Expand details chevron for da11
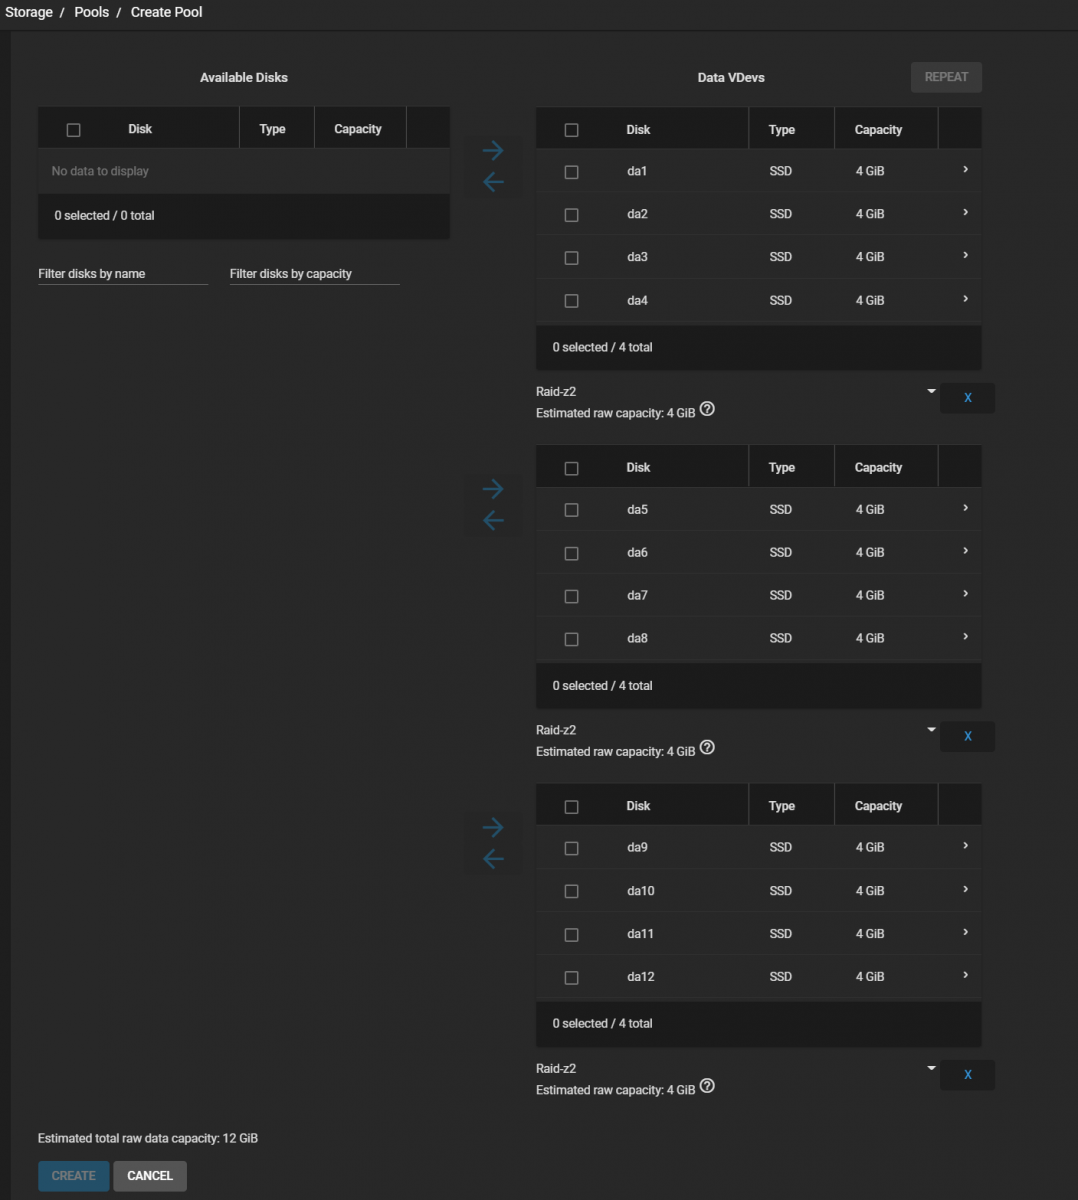The height and width of the screenshot is (1200, 1078). [965, 932]
